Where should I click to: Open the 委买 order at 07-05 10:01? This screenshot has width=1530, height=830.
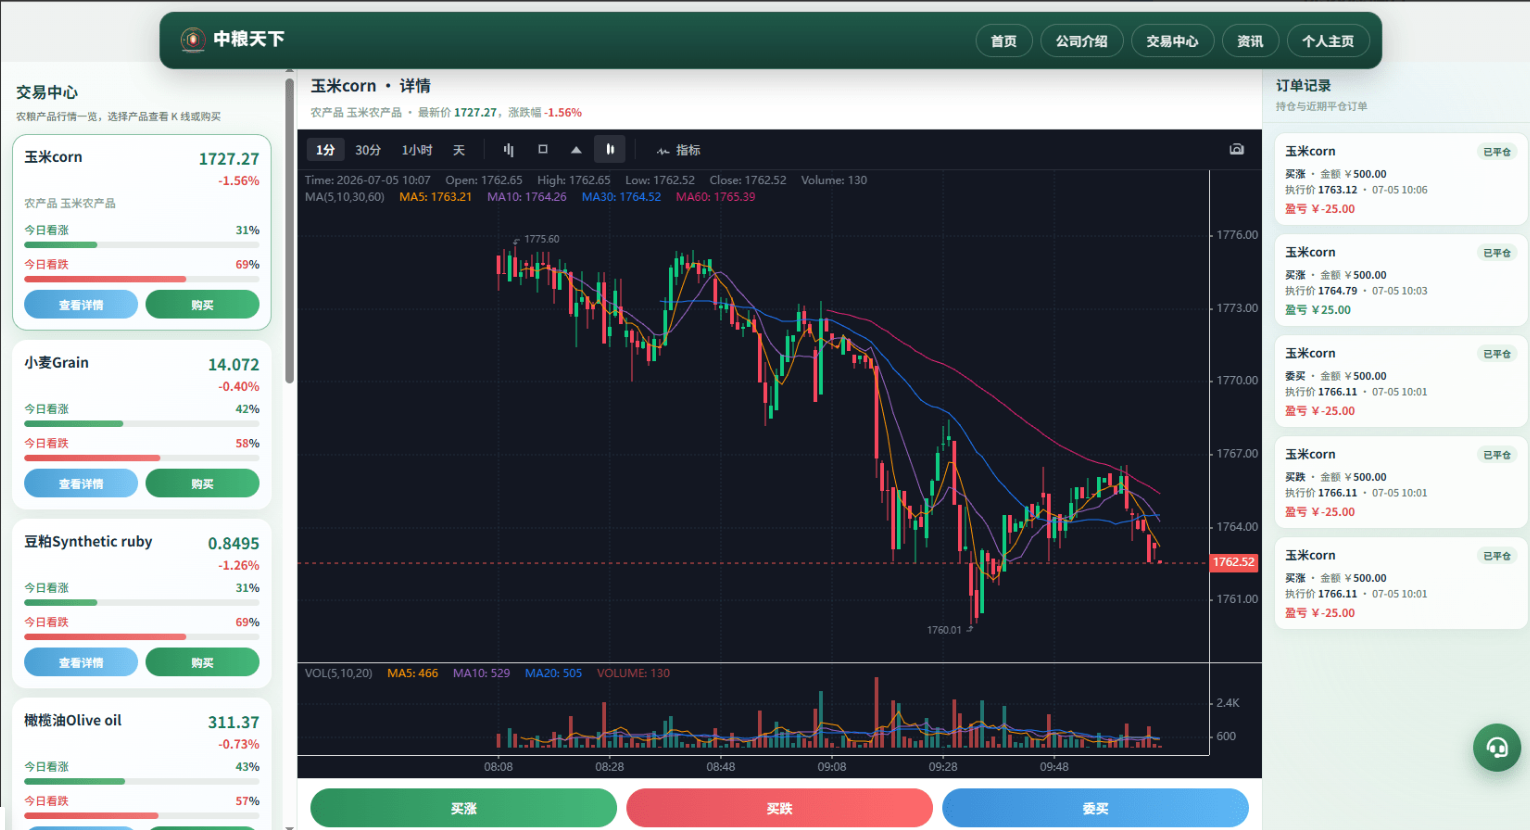click(x=1401, y=382)
